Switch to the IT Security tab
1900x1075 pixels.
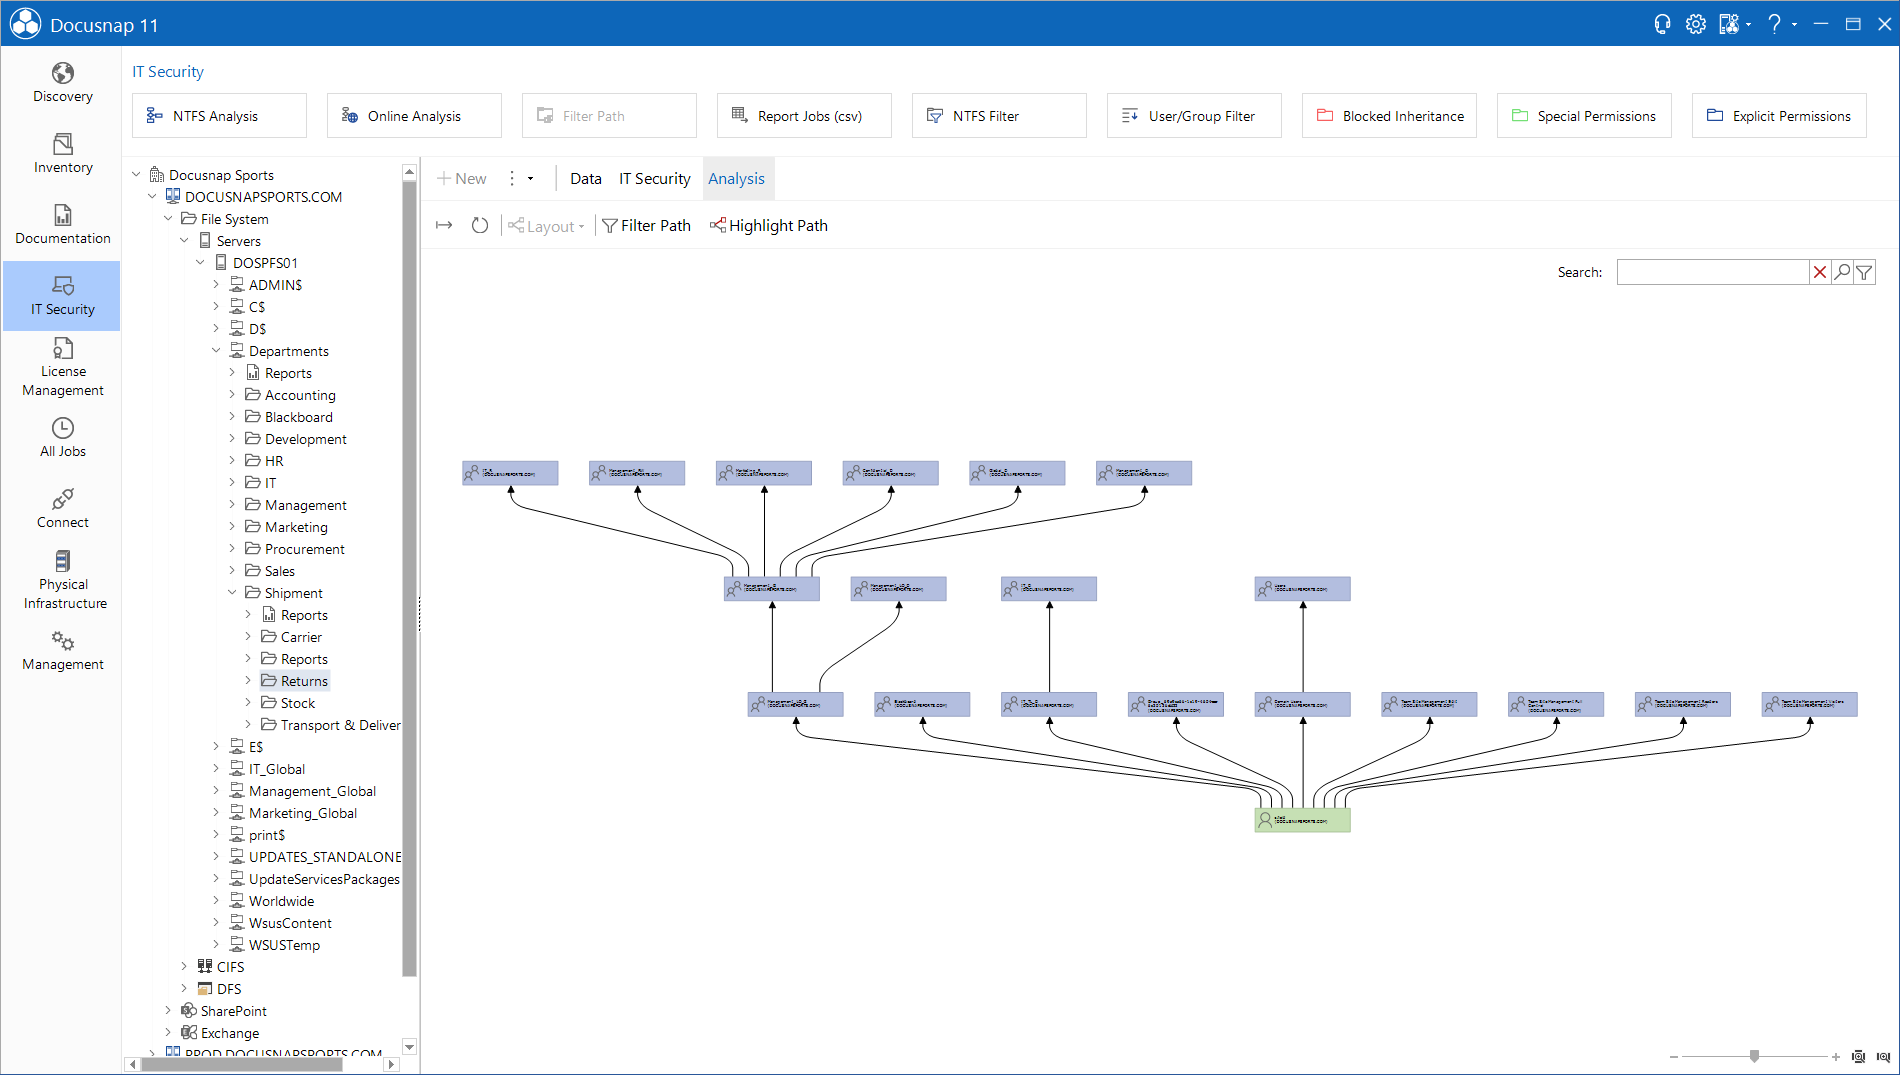click(654, 178)
